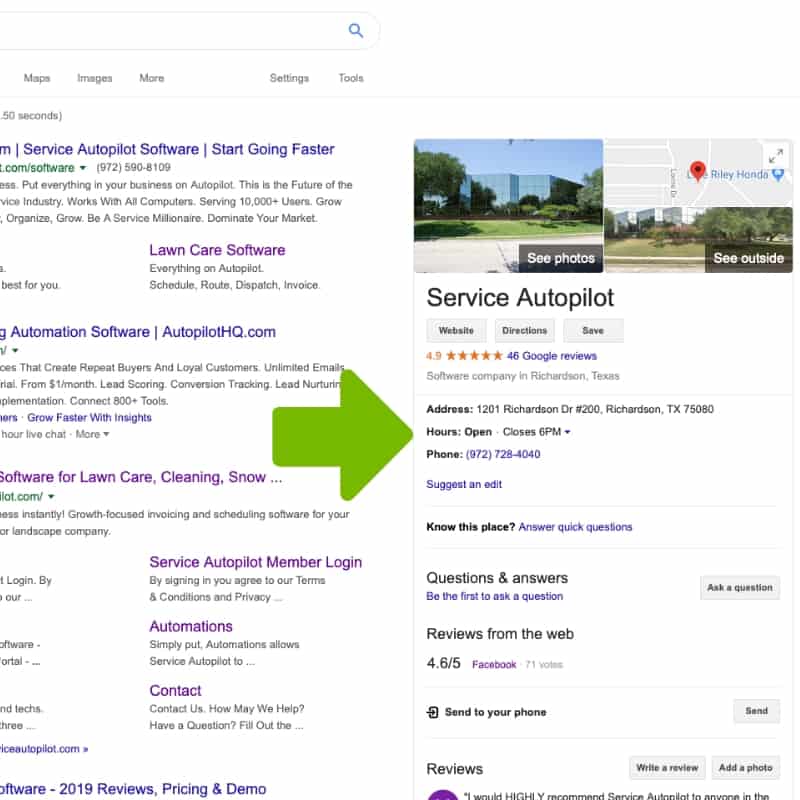
Task: Open the Facebook reviews link
Action: [494, 664]
